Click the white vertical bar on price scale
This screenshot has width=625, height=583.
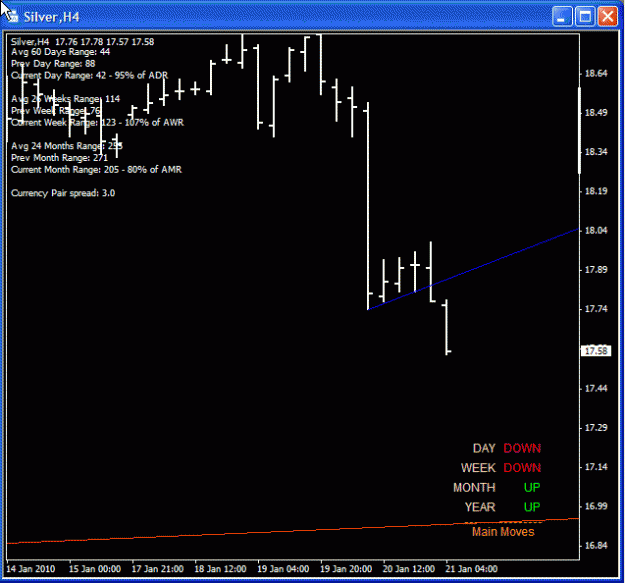coord(580,130)
